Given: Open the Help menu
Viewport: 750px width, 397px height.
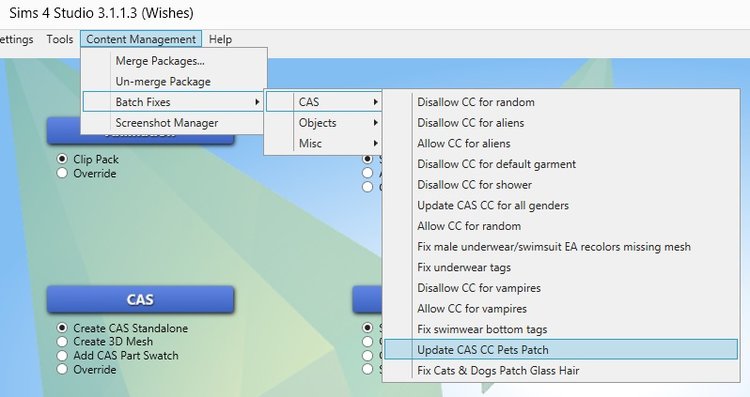Looking at the screenshot, I should click(221, 39).
